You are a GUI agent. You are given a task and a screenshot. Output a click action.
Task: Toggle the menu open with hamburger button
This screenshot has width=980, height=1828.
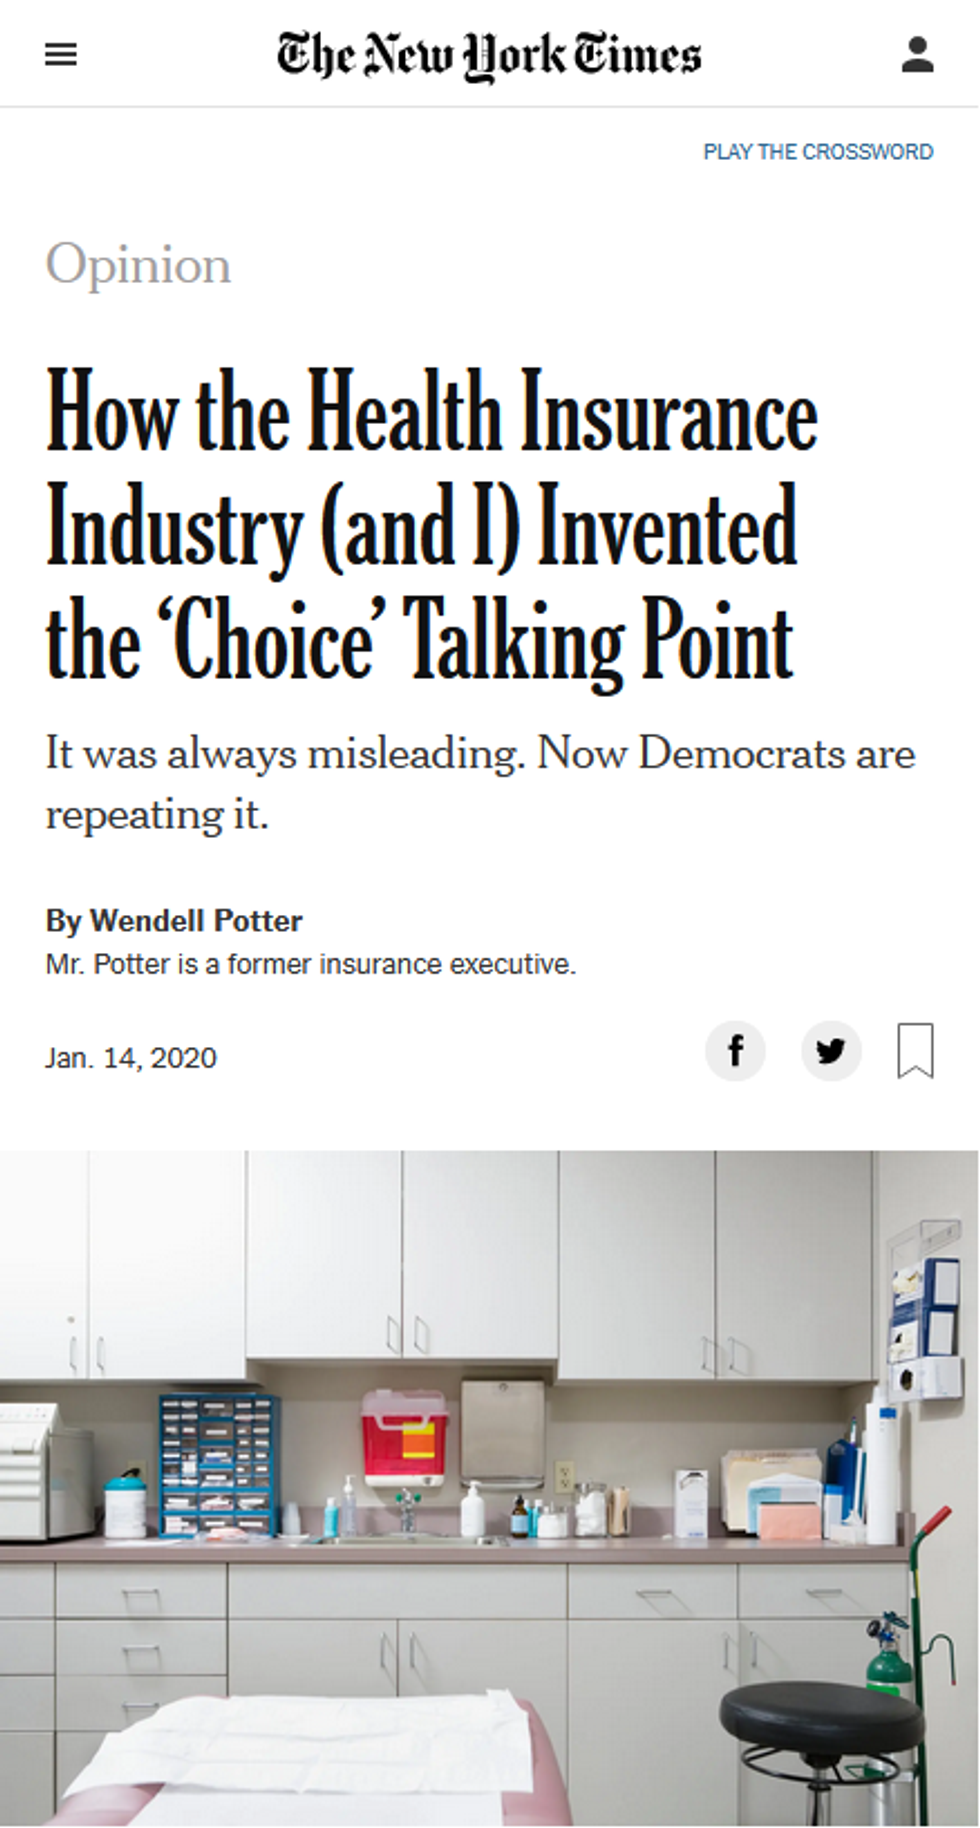click(62, 54)
